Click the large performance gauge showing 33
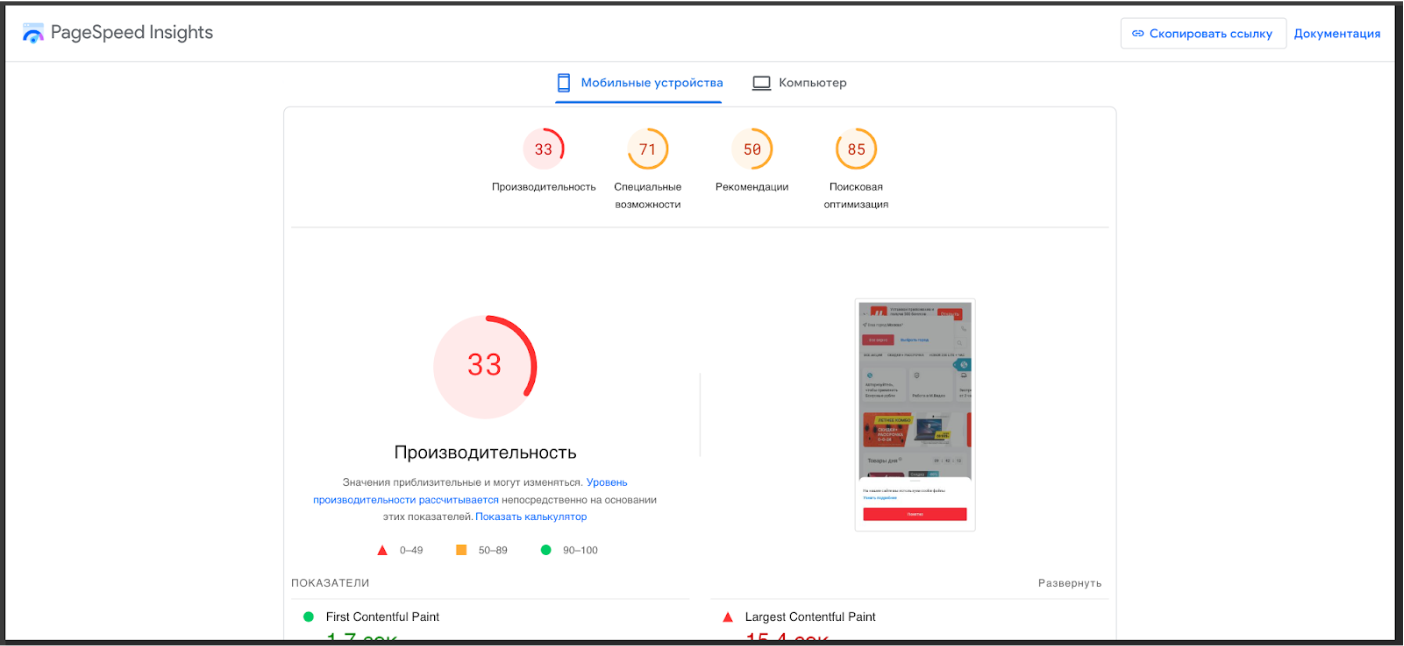 click(485, 365)
